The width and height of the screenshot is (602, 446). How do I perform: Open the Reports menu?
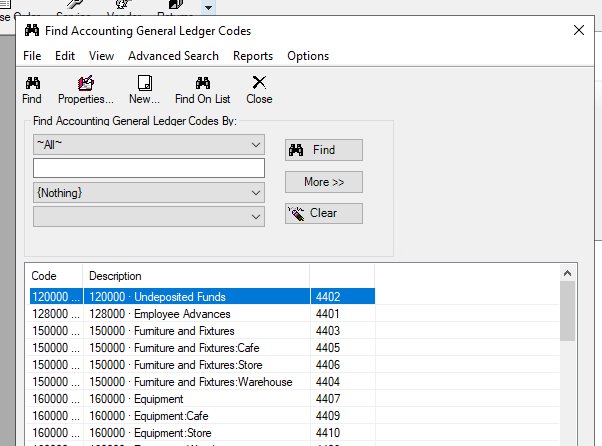tap(253, 56)
